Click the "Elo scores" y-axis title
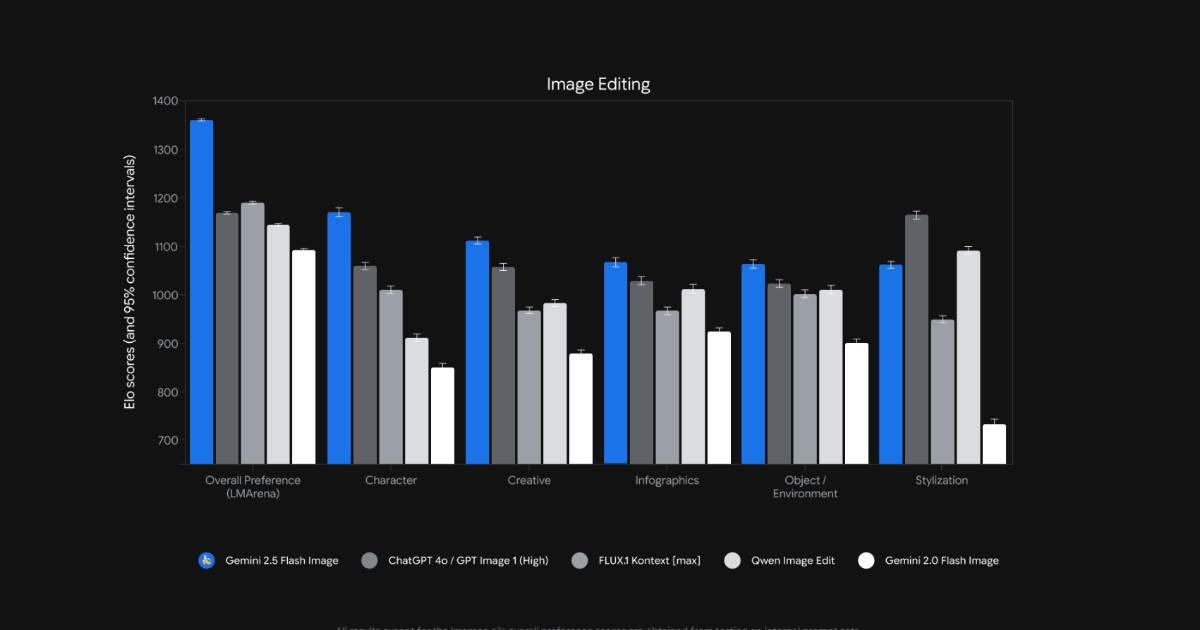Screen dimensions: 1200x630 (x=129, y=281)
